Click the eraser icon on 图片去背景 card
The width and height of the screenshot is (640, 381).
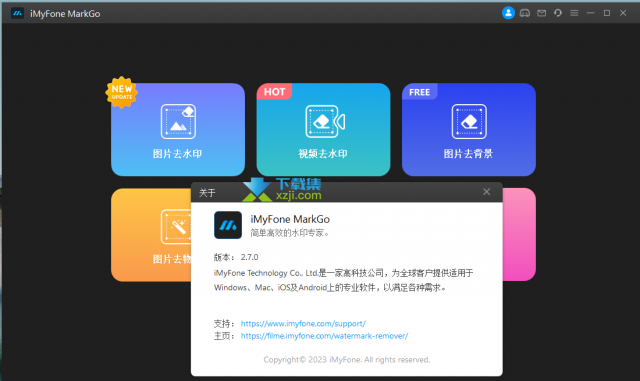469,121
